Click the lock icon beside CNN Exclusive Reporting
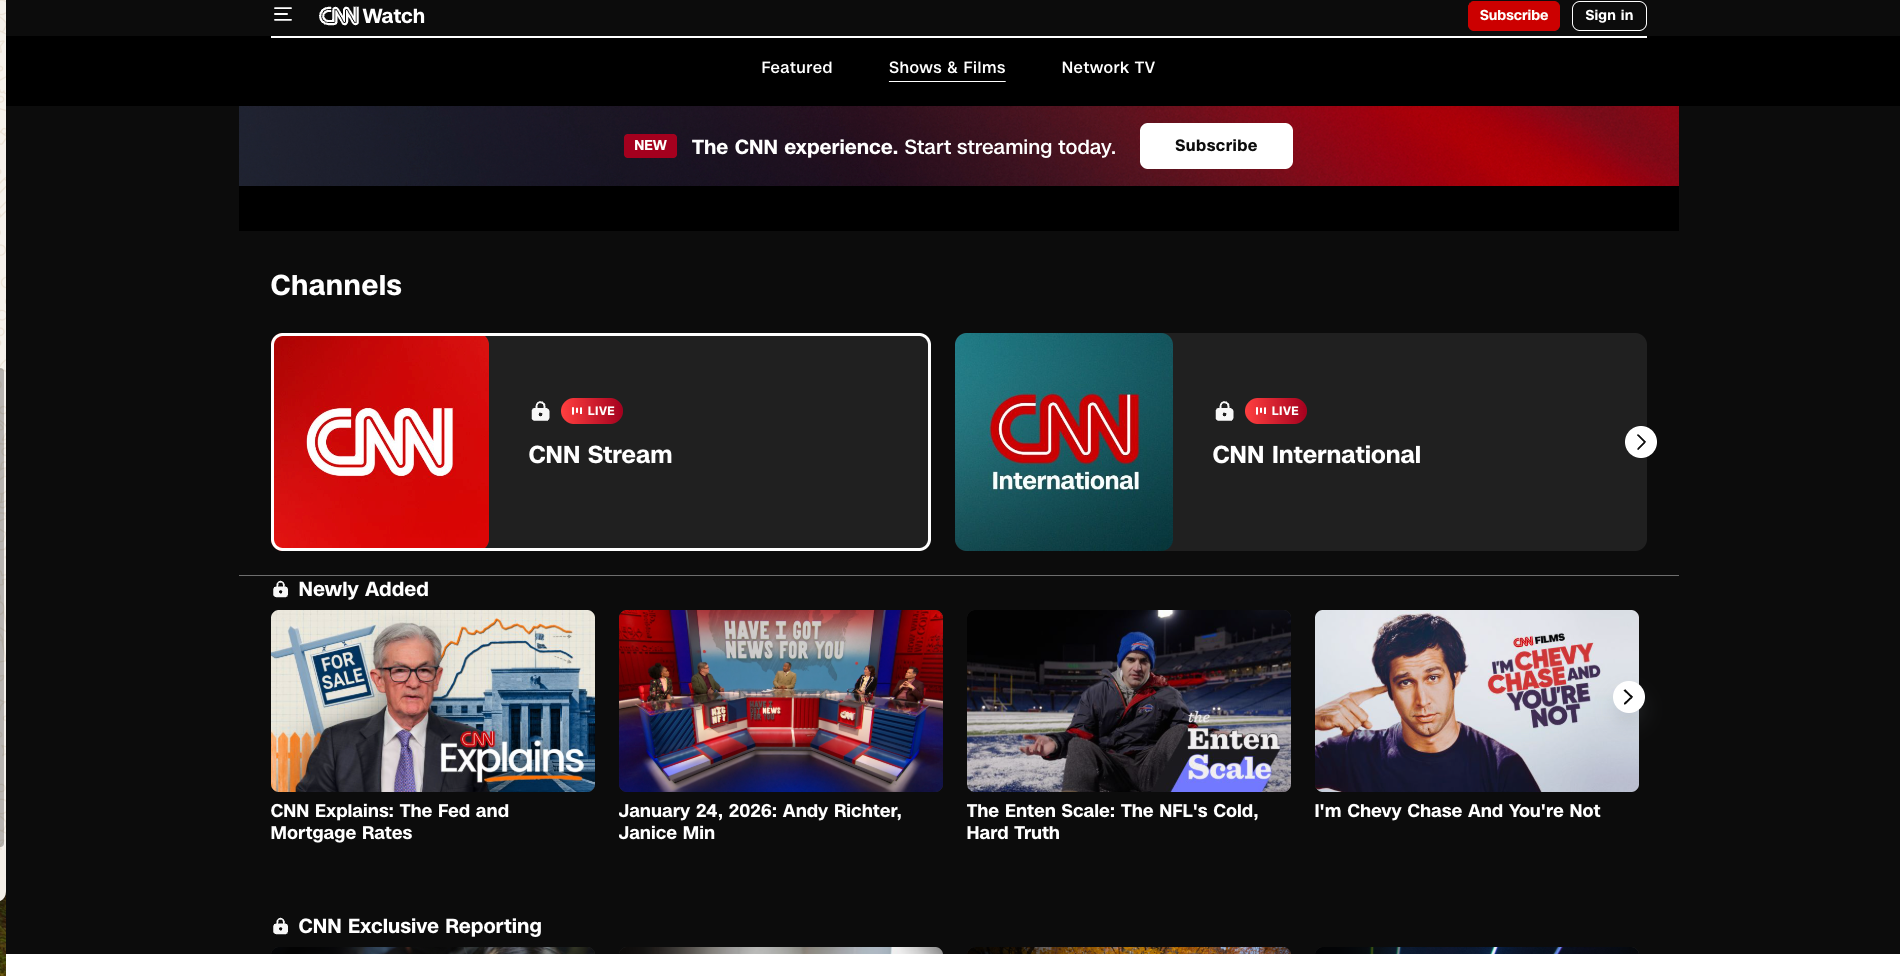This screenshot has height=976, width=1900. pyautogui.click(x=281, y=927)
